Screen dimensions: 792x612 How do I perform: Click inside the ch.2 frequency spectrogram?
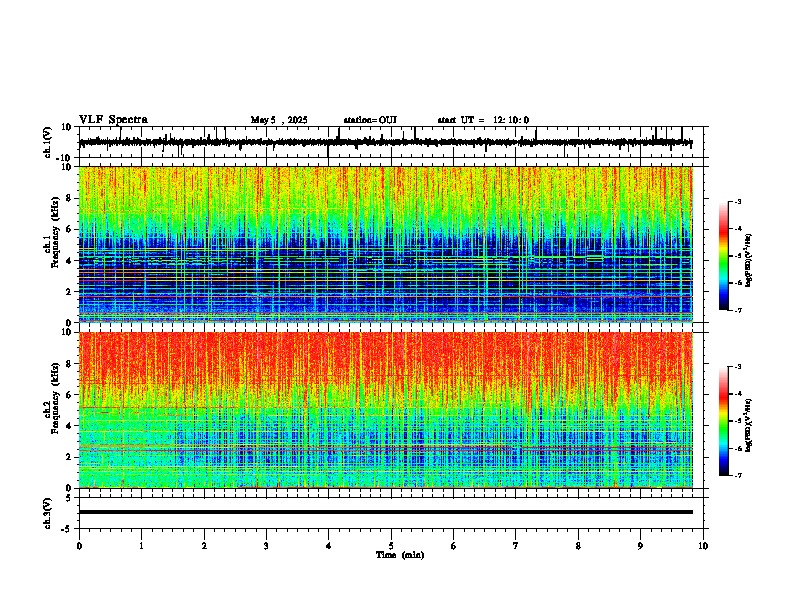coord(385,410)
